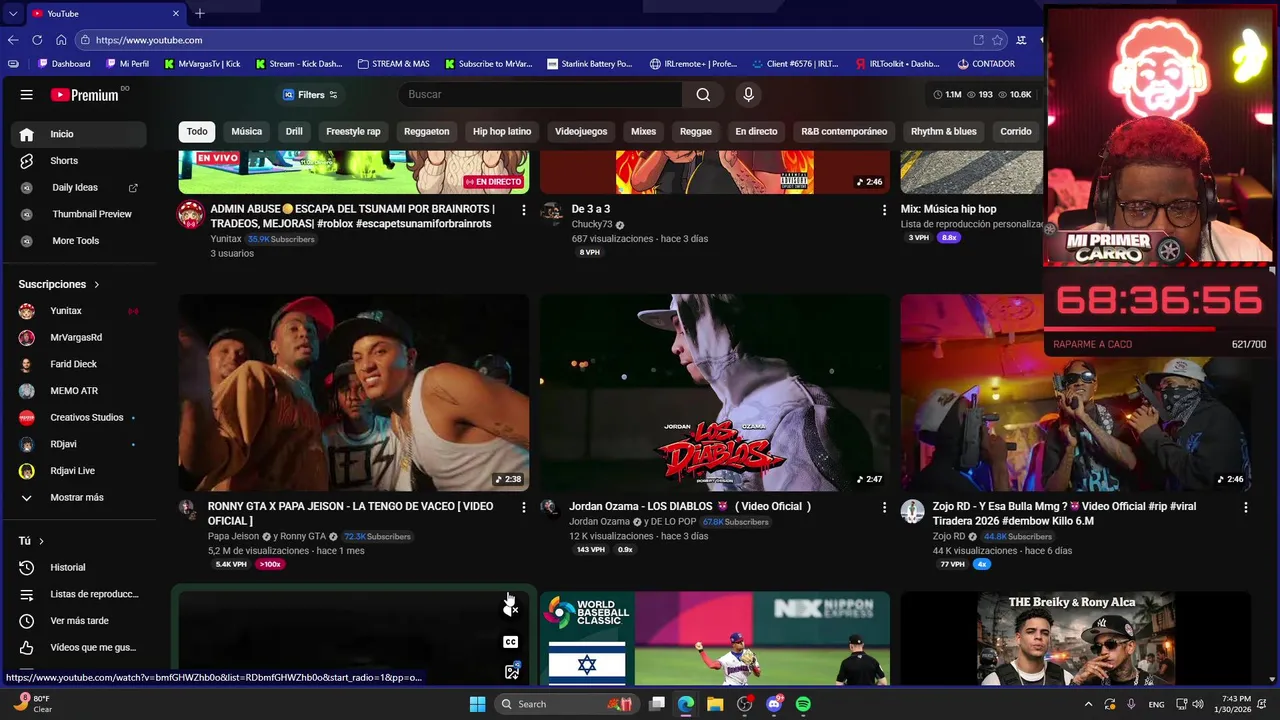Screen dimensions: 1280x720
Task: Bookmark this page with star icon
Action: (997, 40)
